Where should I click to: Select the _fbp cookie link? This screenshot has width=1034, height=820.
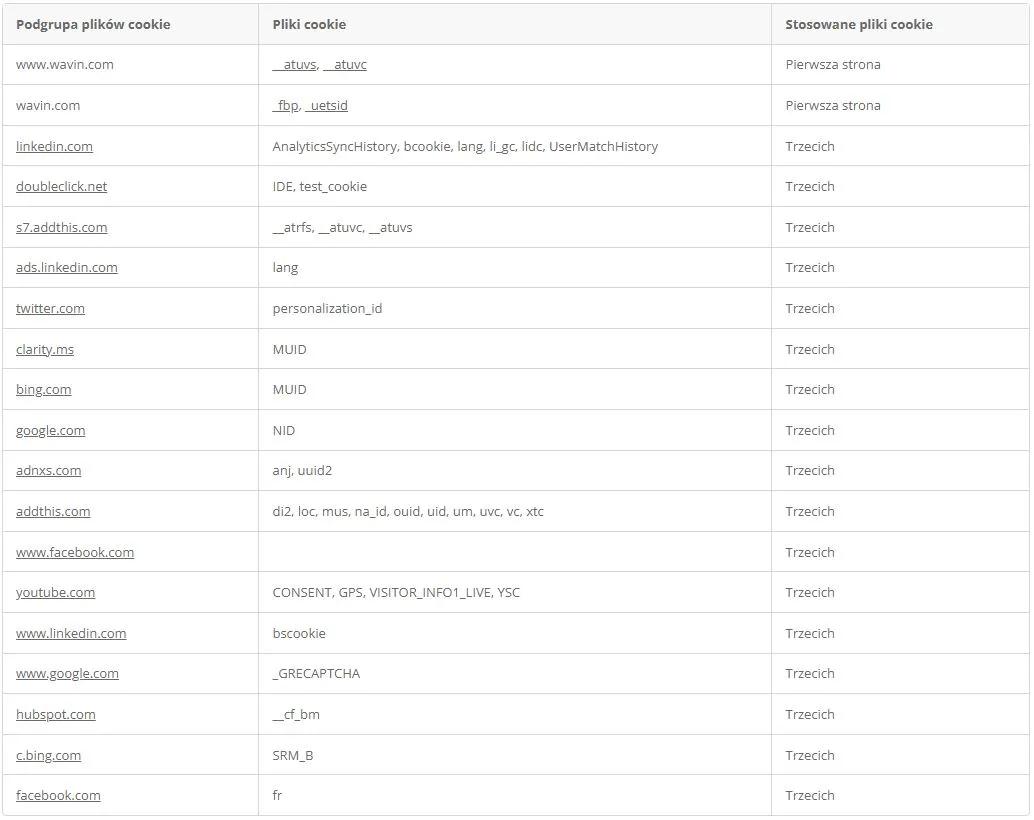286,106
